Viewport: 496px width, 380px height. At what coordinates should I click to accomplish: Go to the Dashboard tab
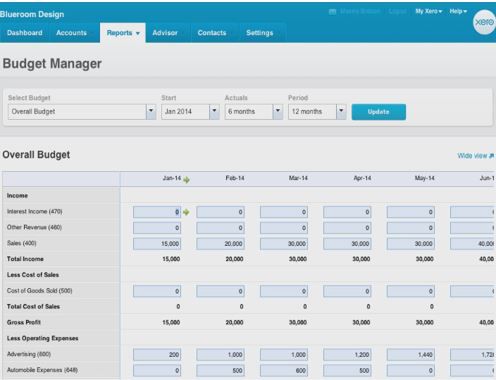(x=25, y=33)
